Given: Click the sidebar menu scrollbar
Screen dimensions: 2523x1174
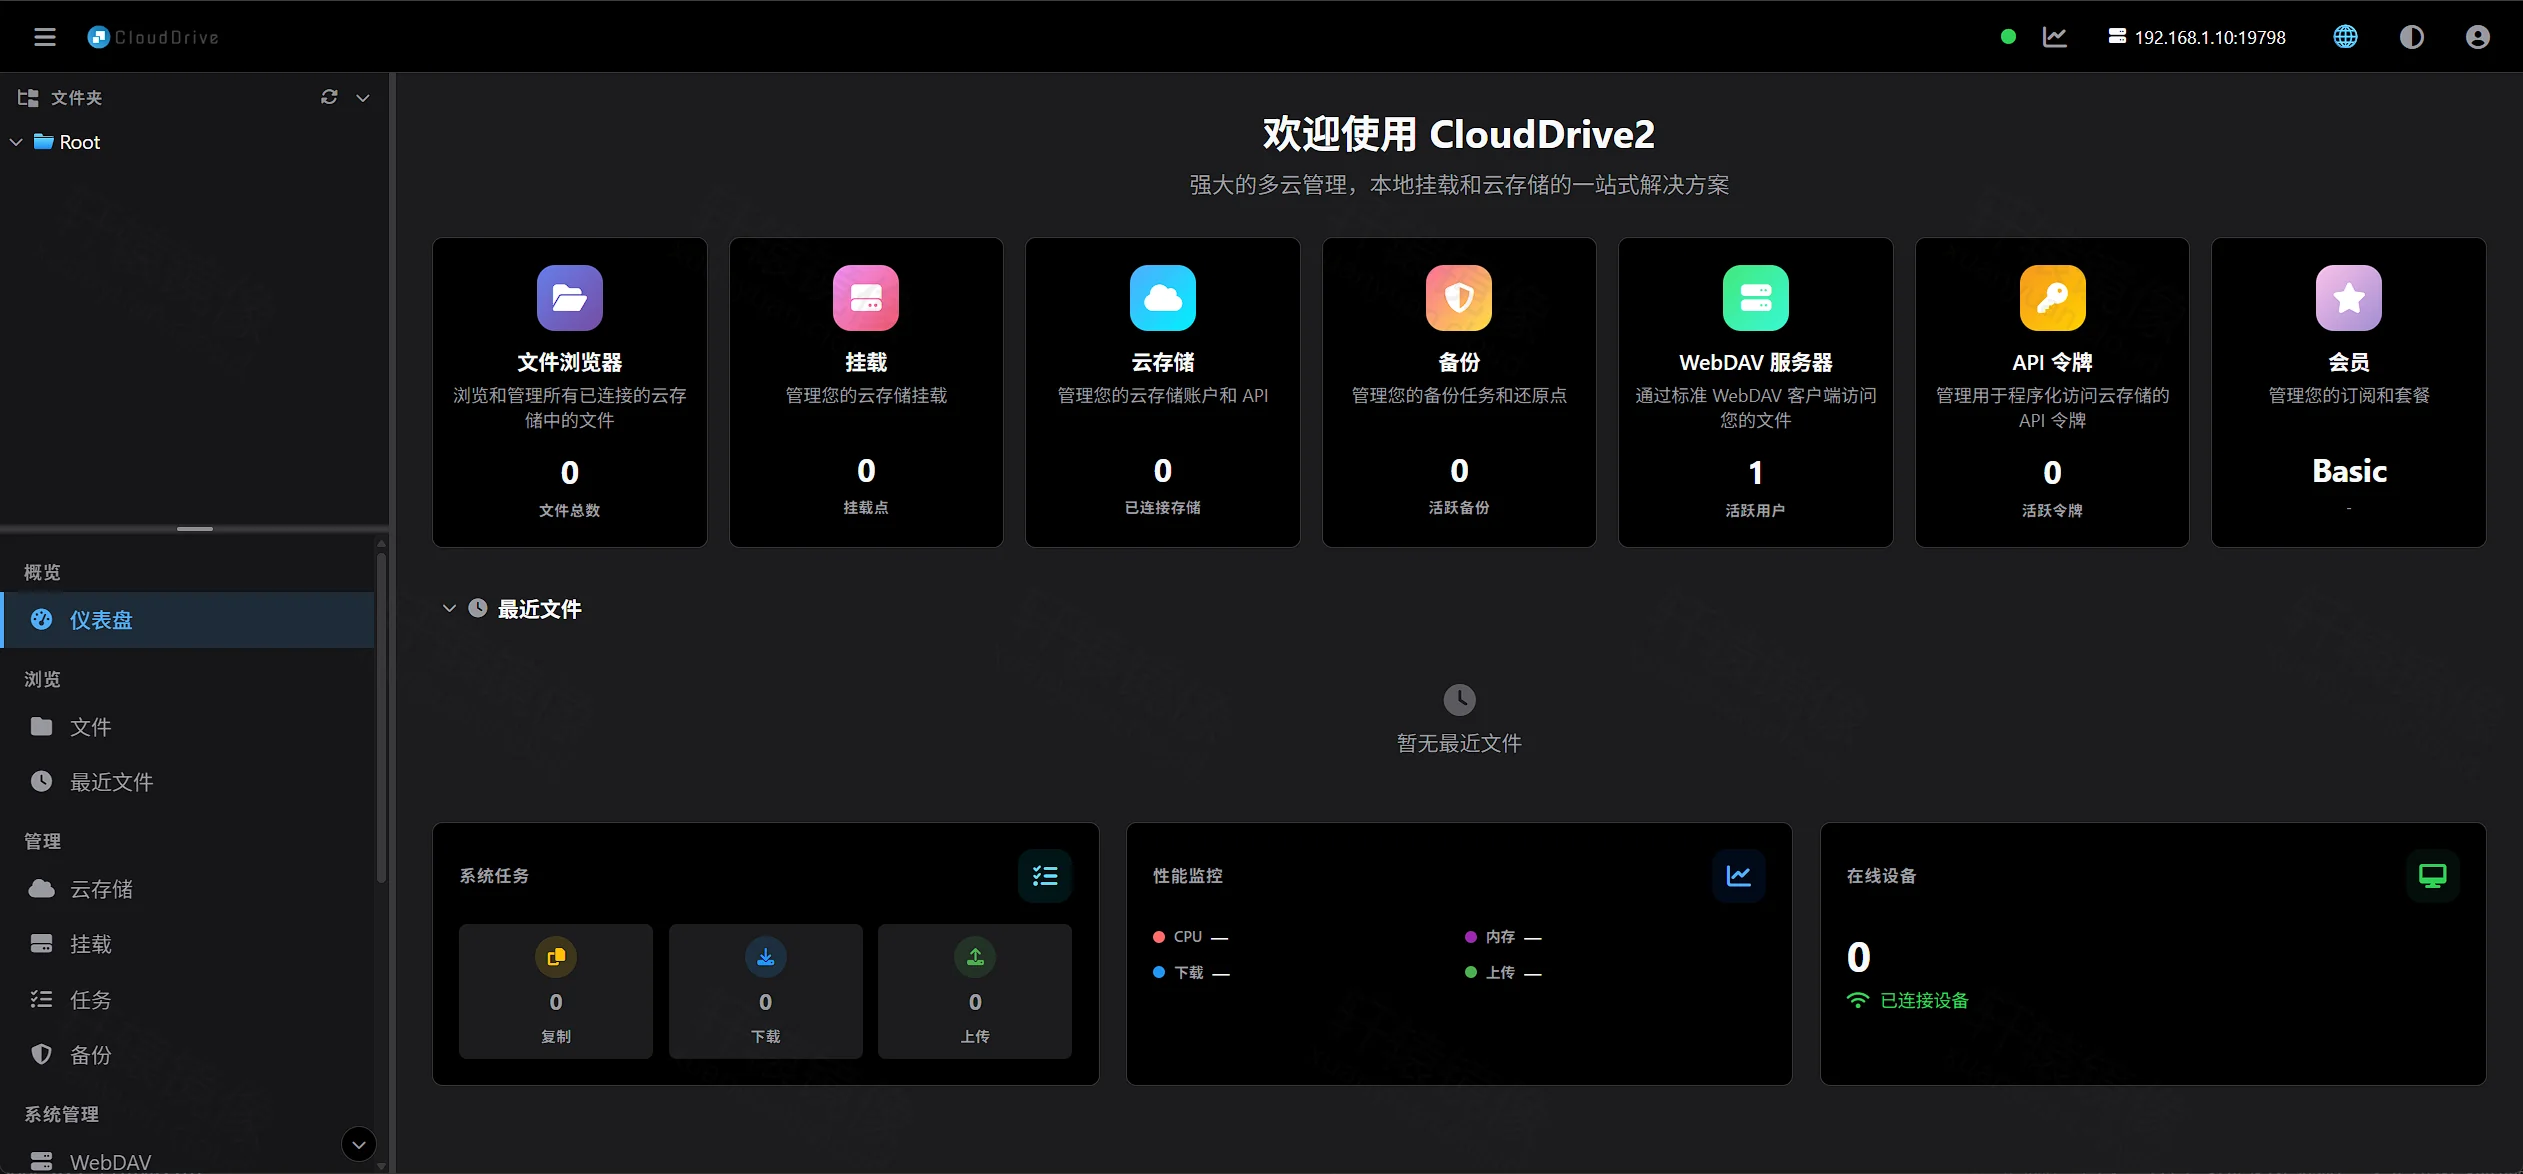Looking at the screenshot, I should pyautogui.click(x=381, y=718).
